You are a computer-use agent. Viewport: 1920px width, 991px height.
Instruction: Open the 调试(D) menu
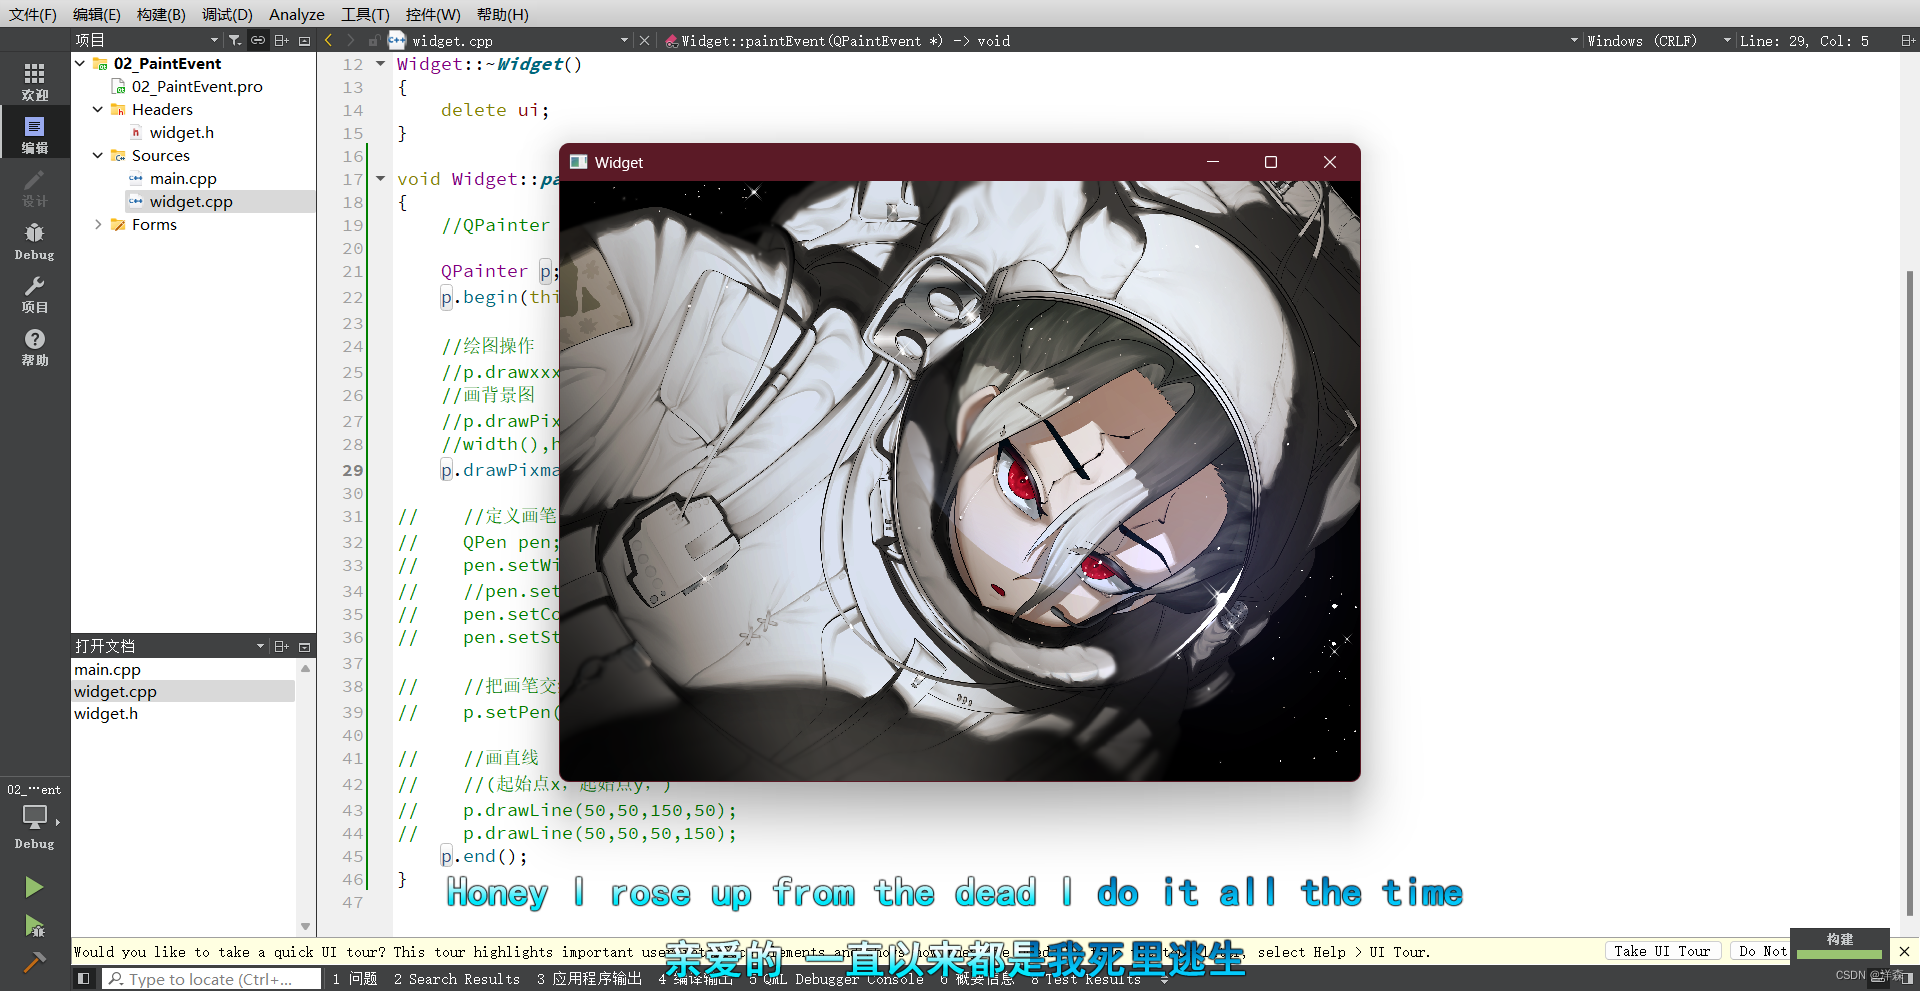(227, 14)
